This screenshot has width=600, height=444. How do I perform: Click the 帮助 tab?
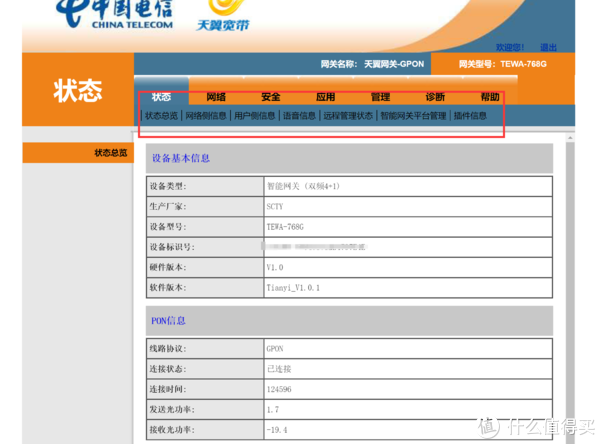pyautogui.click(x=489, y=97)
